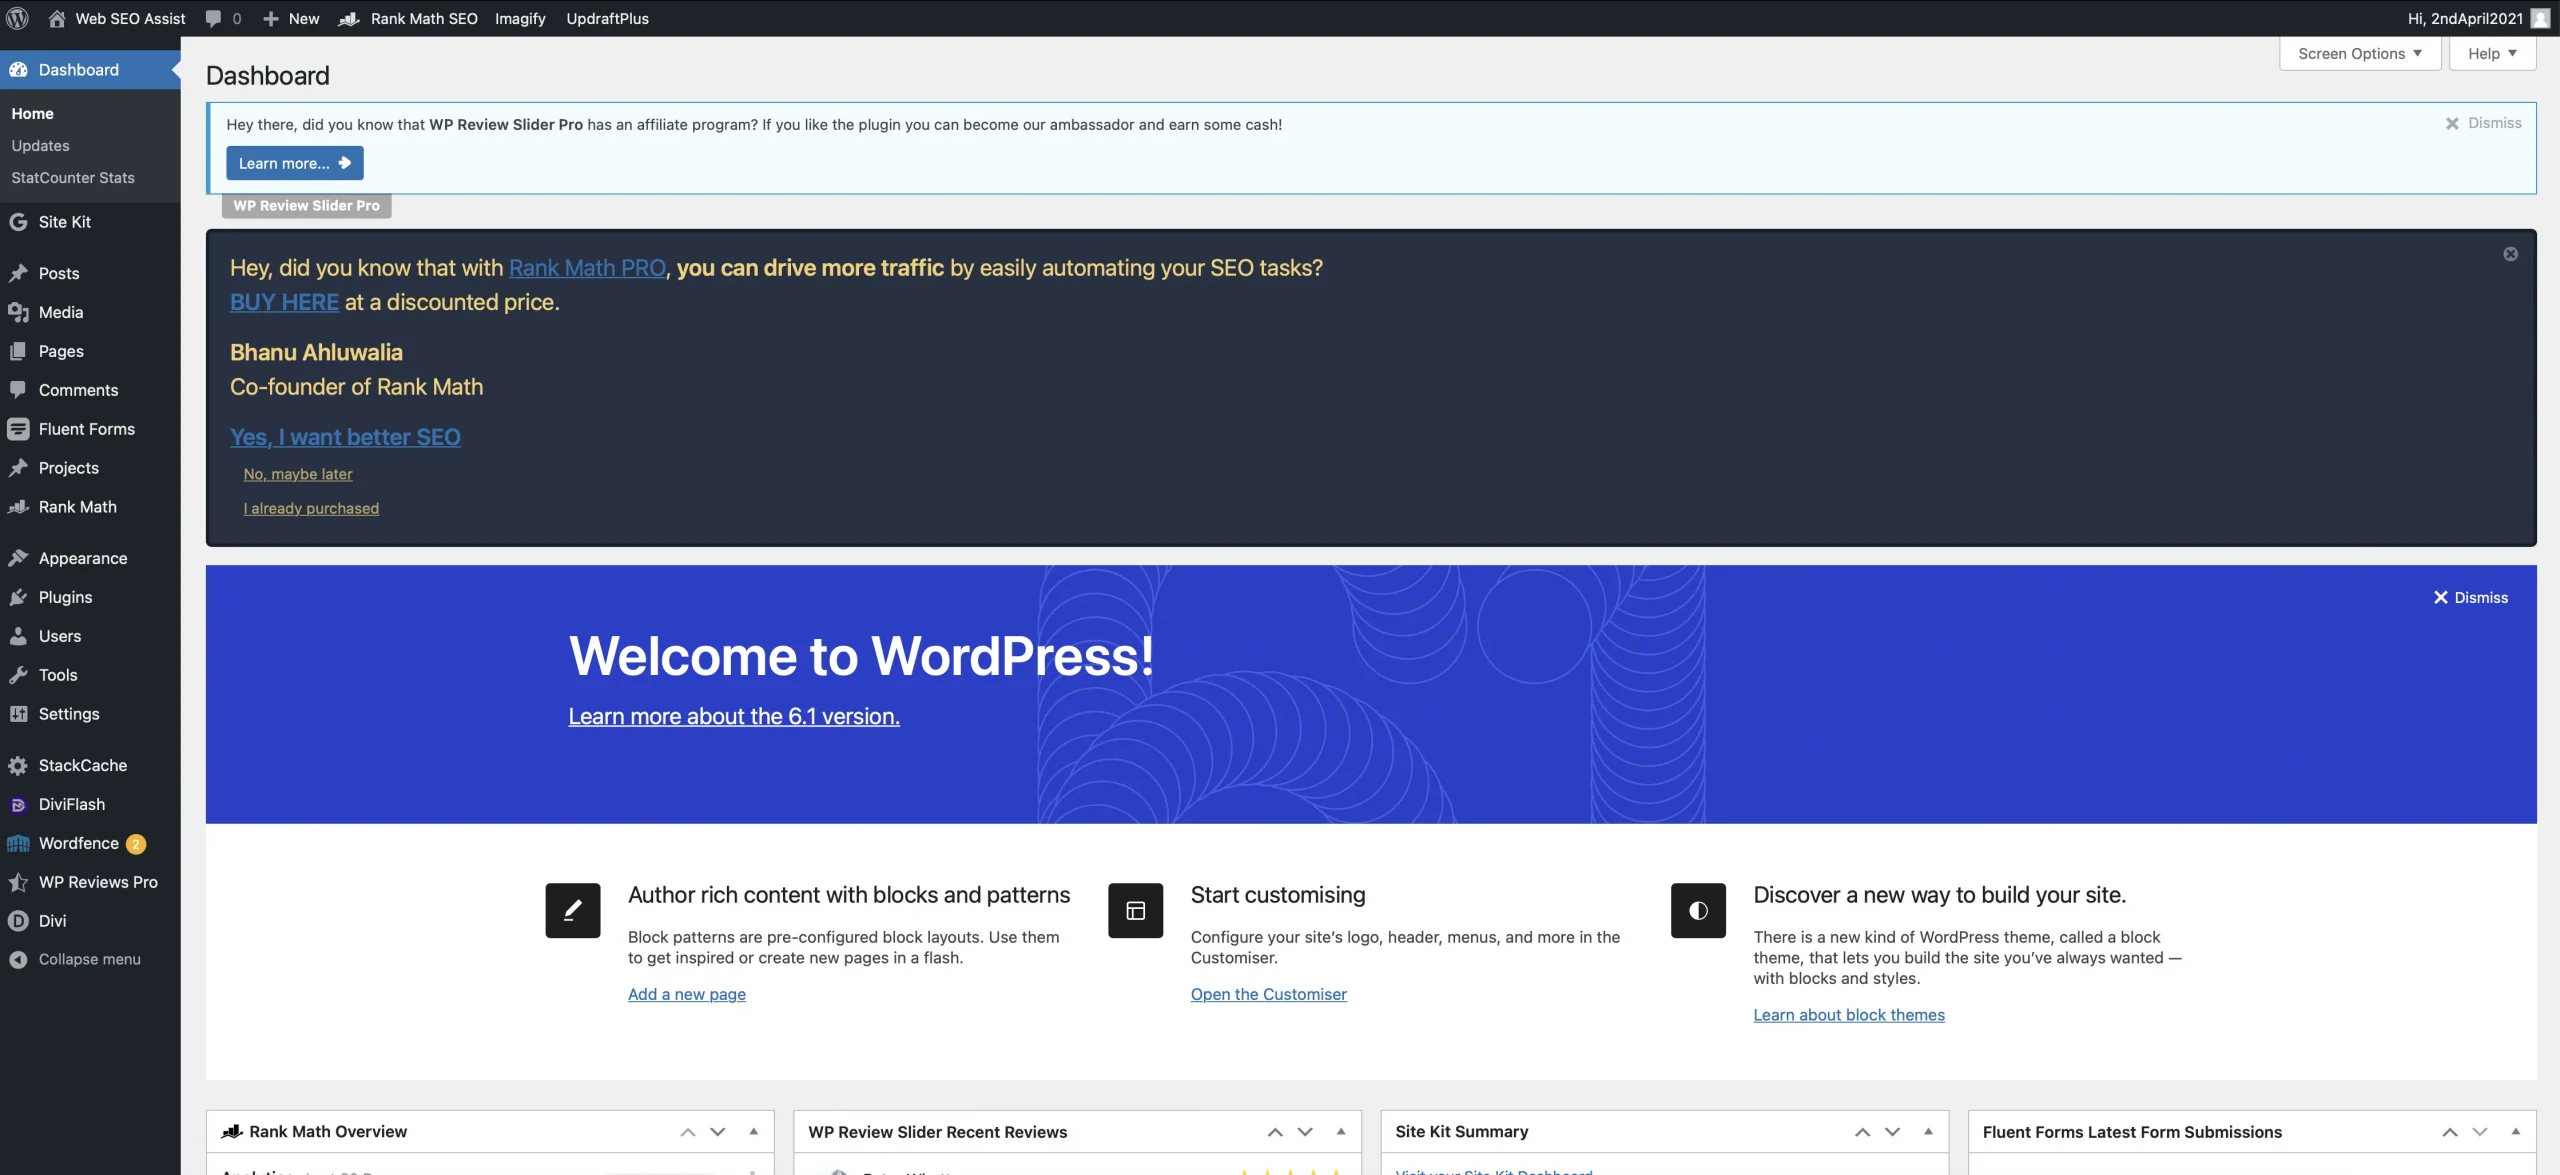The image size is (2560, 1175).
Task: Open the Tools wrench icon
Action: 18,676
